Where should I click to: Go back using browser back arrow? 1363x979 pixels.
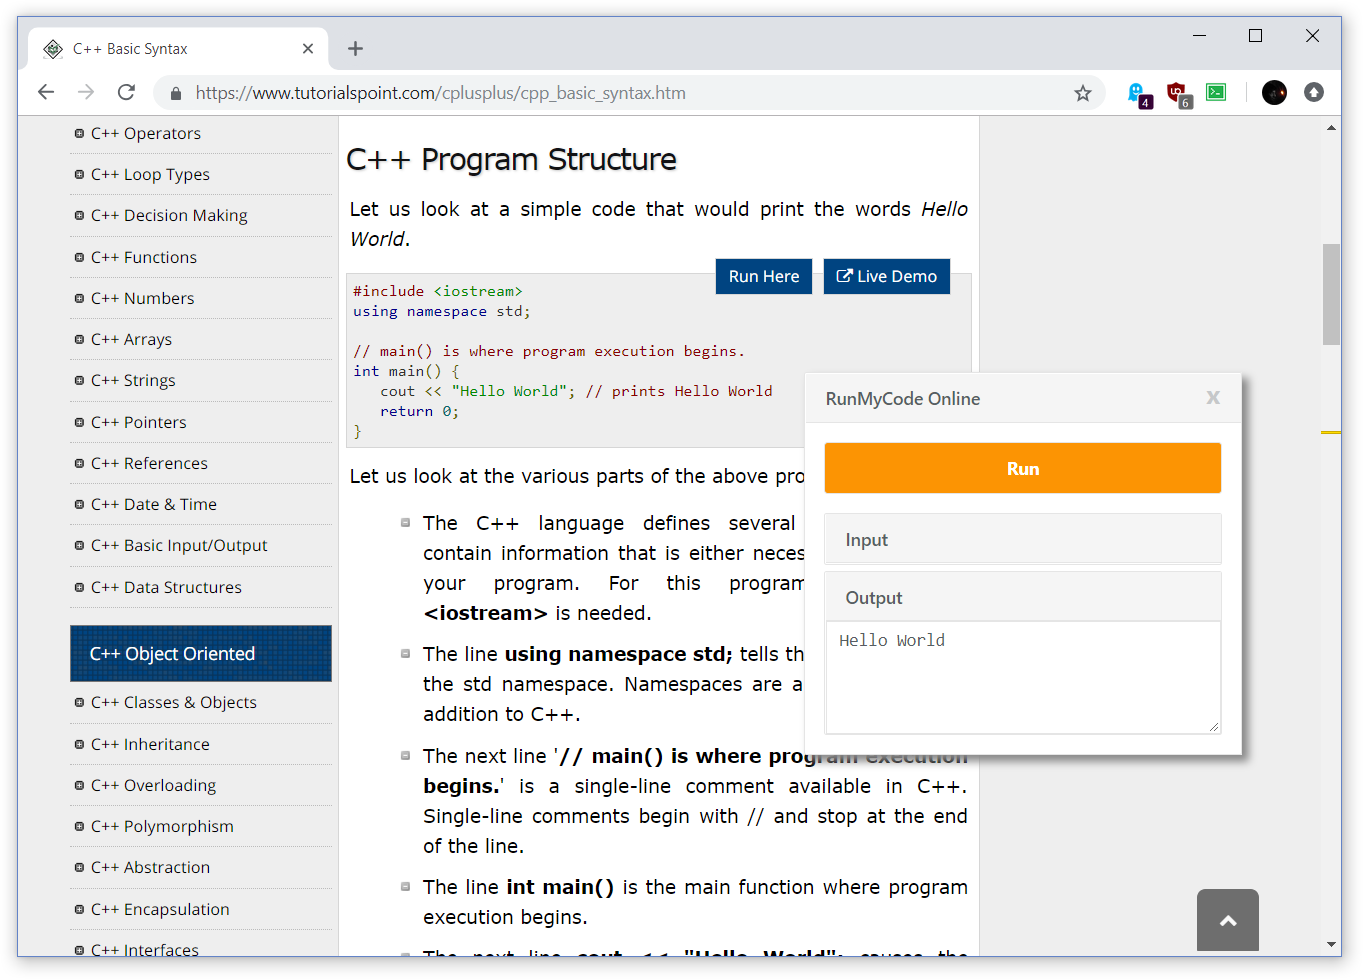[46, 93]
